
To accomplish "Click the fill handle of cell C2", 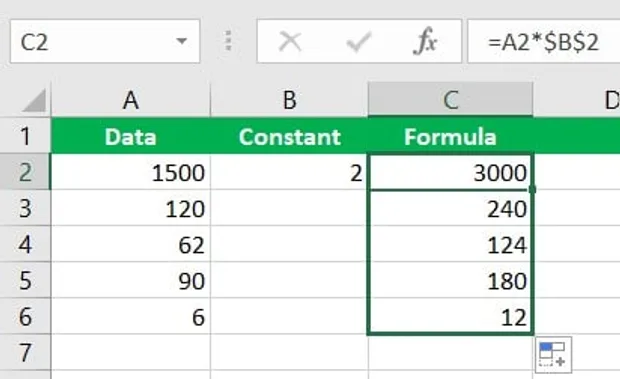I will pos(532,189).
